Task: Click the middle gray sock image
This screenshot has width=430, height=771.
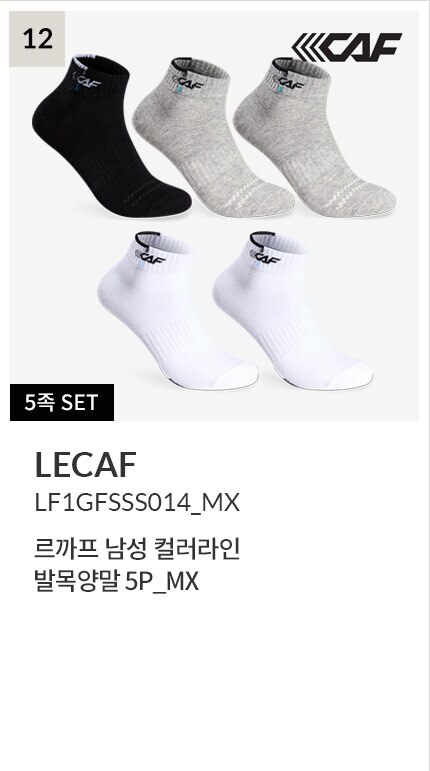Action: click(212, 138)
